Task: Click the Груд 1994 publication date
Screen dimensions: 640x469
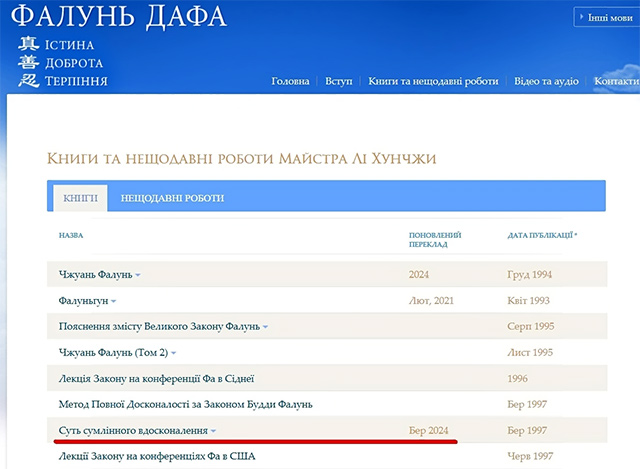Action: [x=529, y=275]
